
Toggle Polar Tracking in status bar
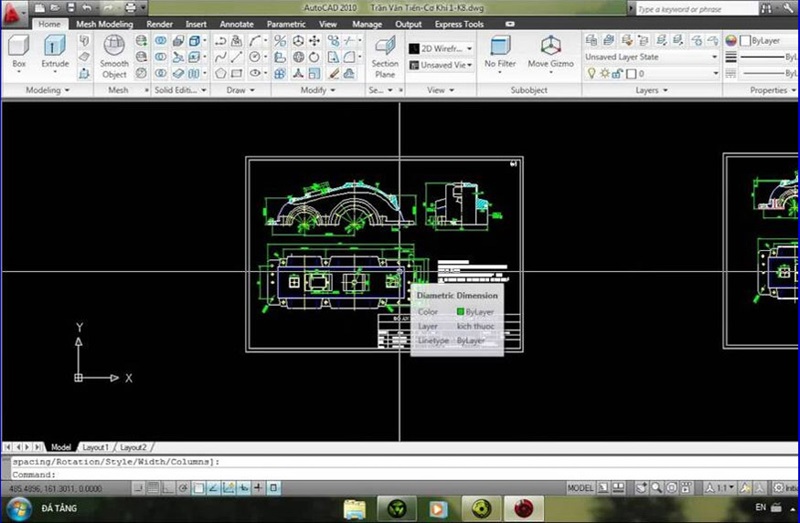tap(183, 488)
